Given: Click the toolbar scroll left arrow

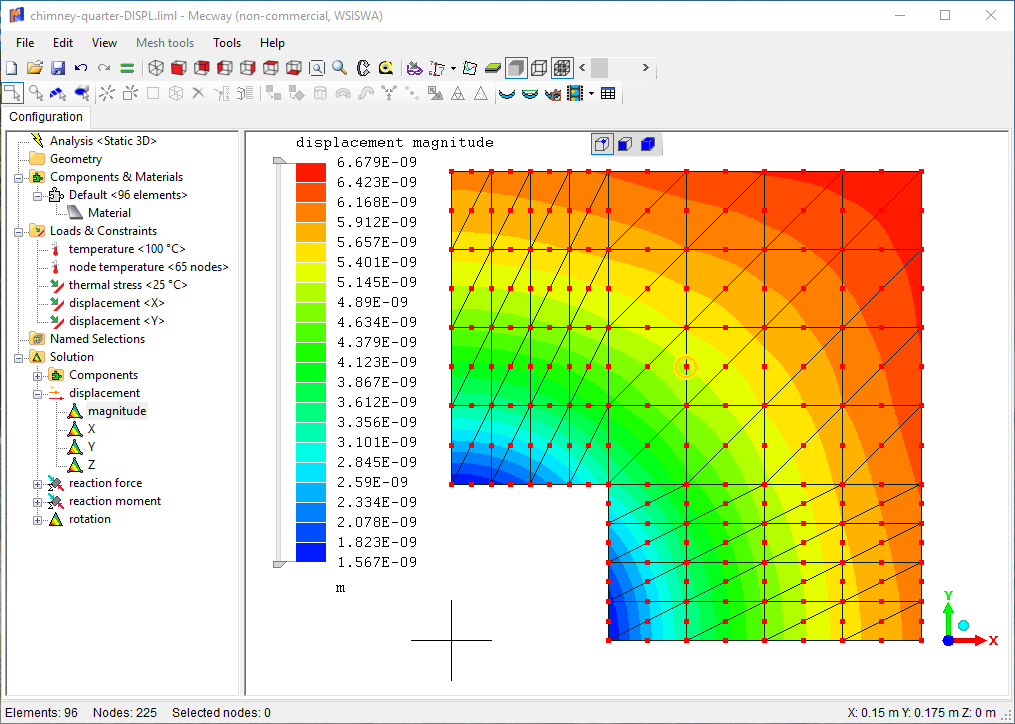Looking at the screenshot, I should click(583, 67).
